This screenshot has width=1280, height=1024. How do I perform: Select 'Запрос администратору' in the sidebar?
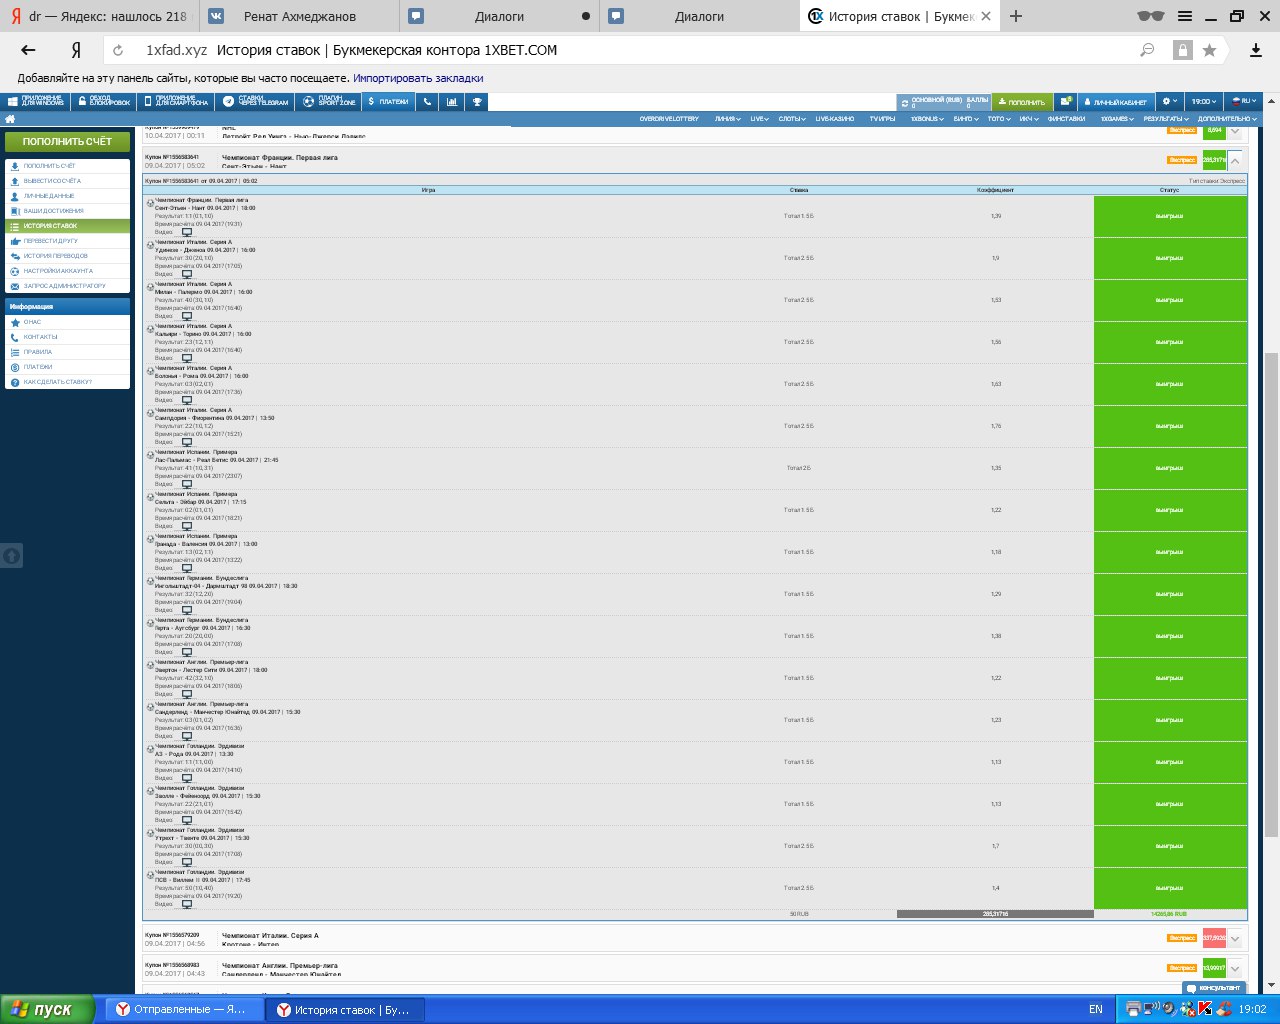(x=67, y=286)
